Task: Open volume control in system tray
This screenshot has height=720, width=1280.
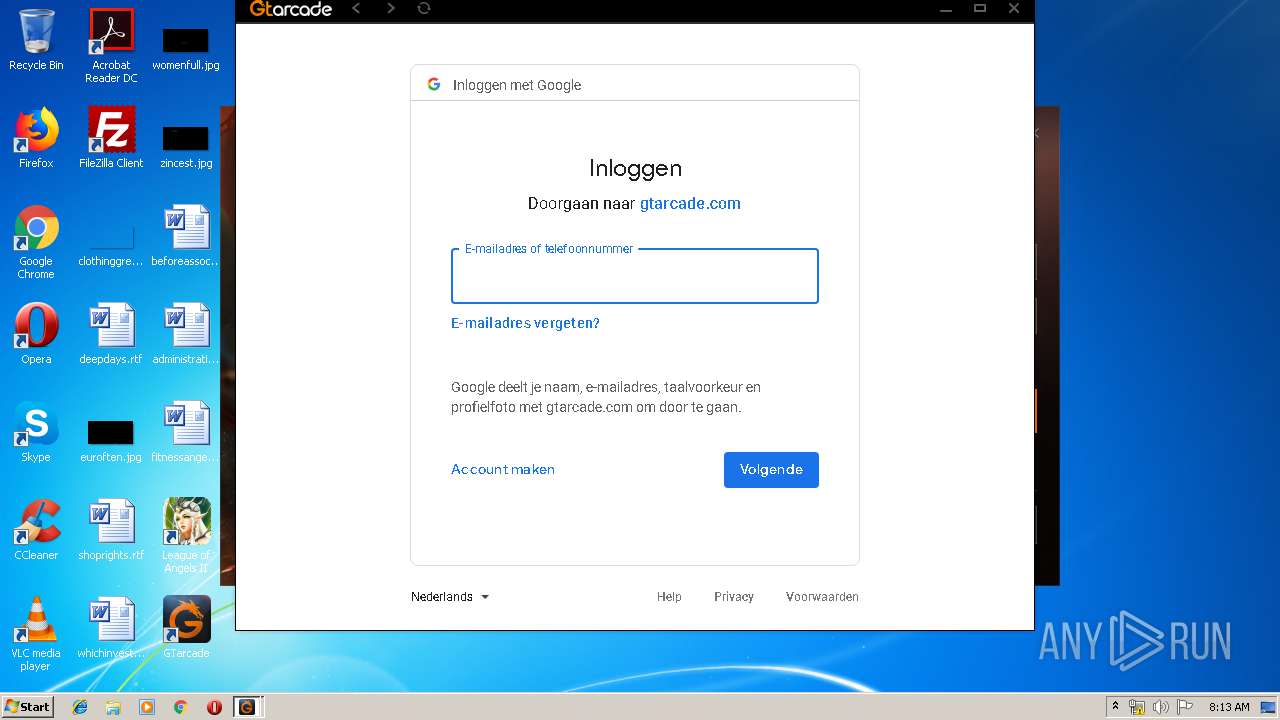Action: tap(1161, 707)
